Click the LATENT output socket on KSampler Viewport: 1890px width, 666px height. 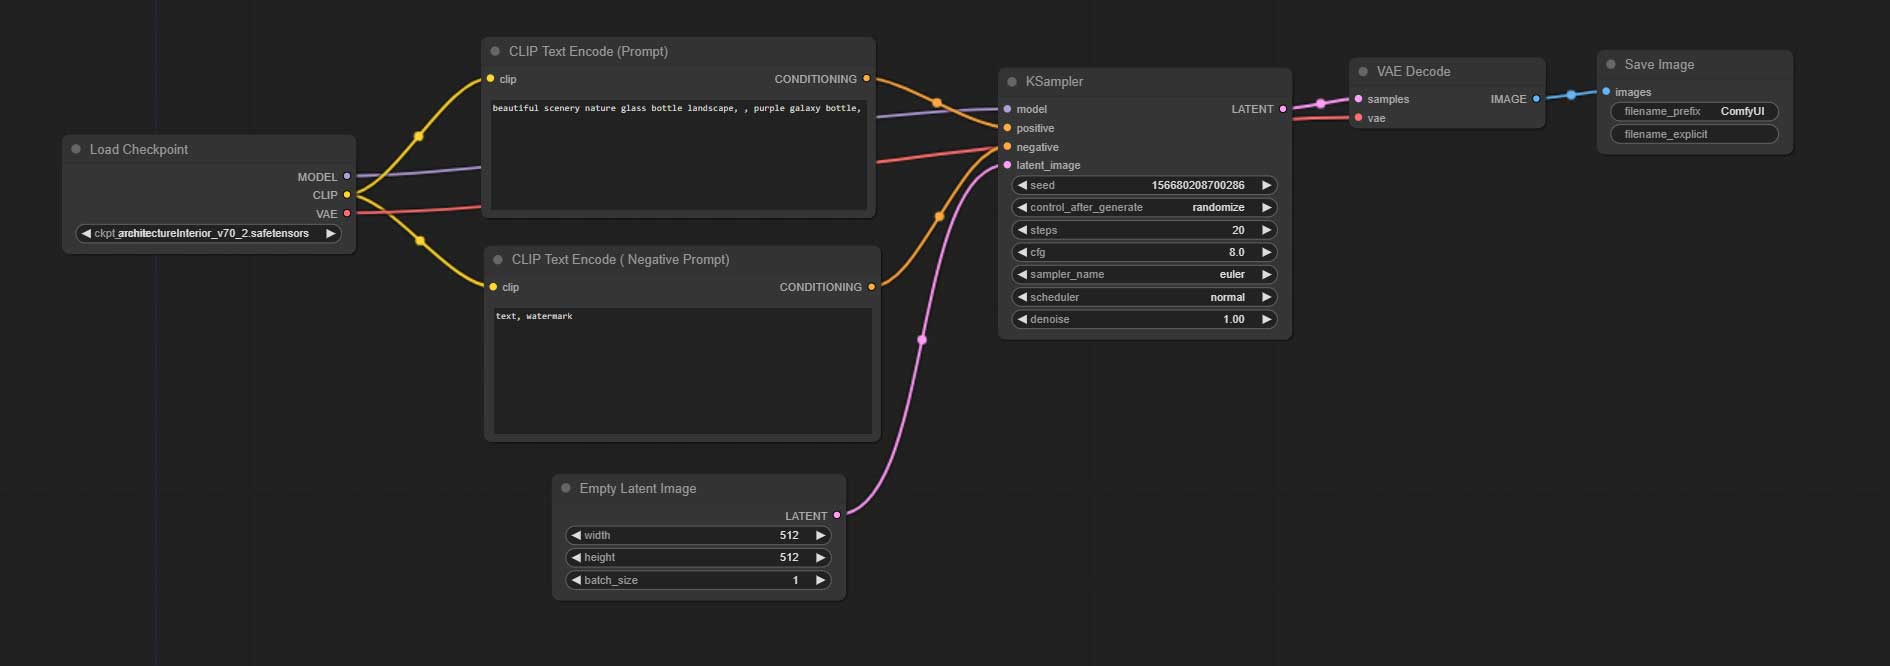1283,109
